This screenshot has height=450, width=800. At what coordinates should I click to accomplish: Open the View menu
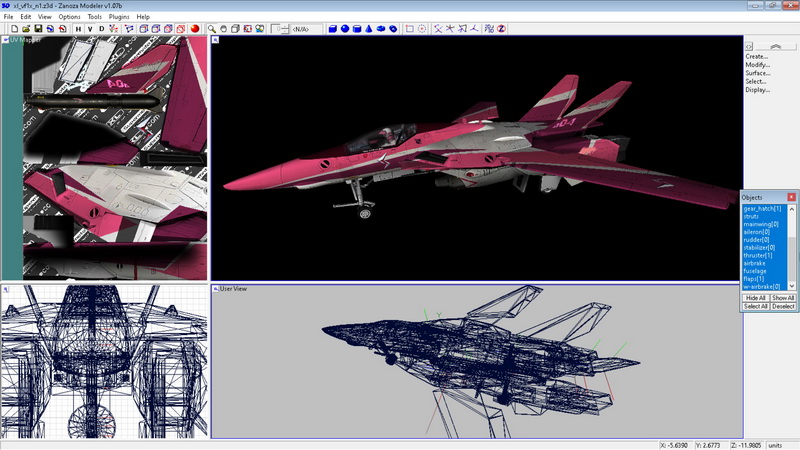(x=45, y=17)
